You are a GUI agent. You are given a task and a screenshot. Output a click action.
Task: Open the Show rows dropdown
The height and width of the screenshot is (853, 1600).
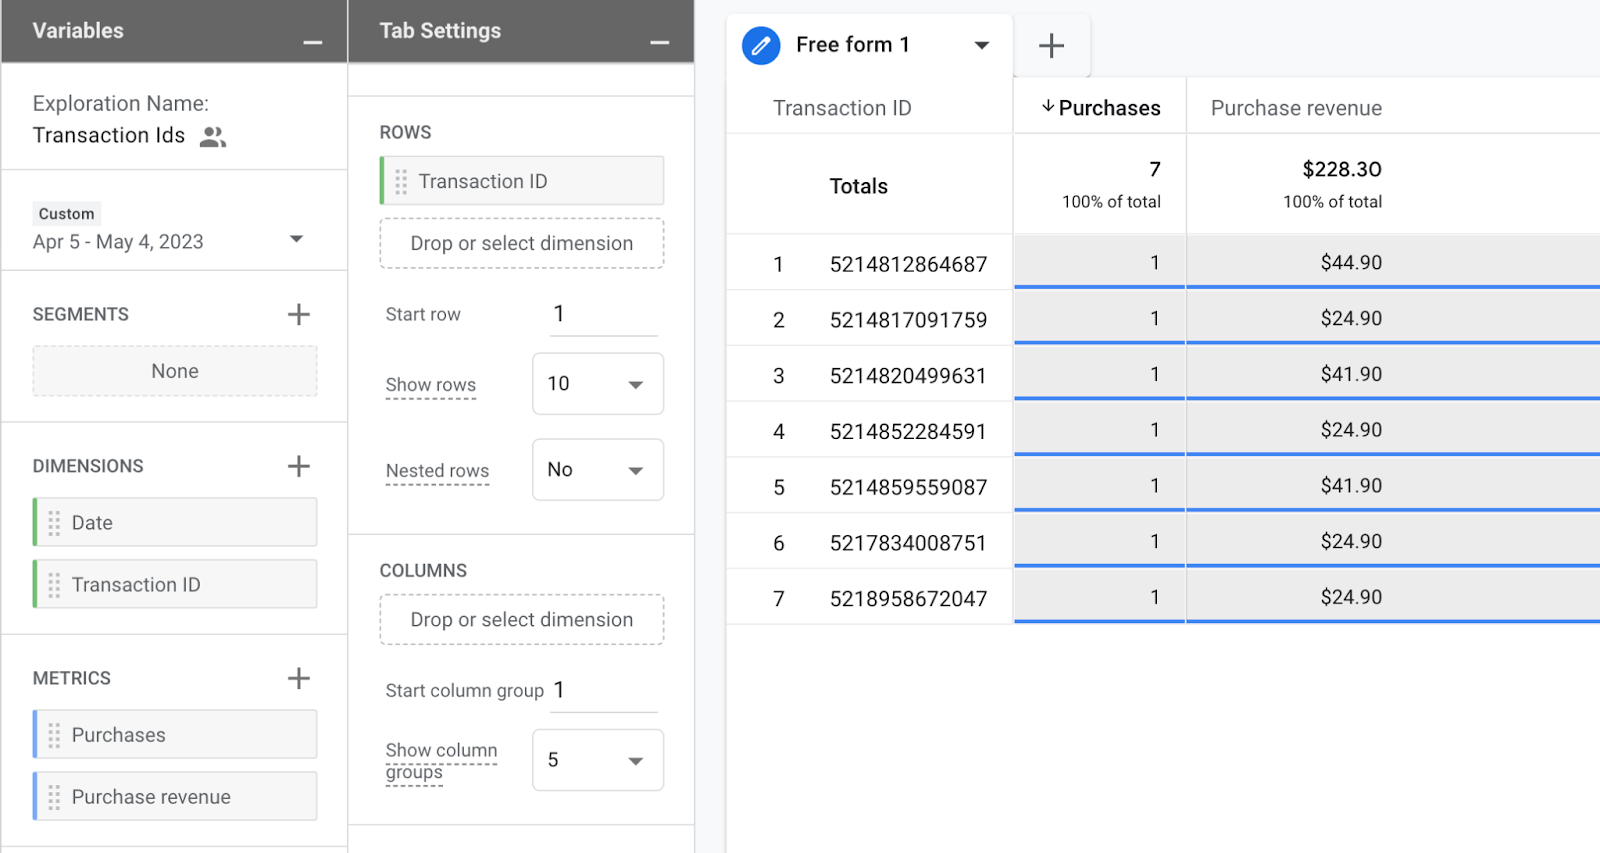click(597, 384)
